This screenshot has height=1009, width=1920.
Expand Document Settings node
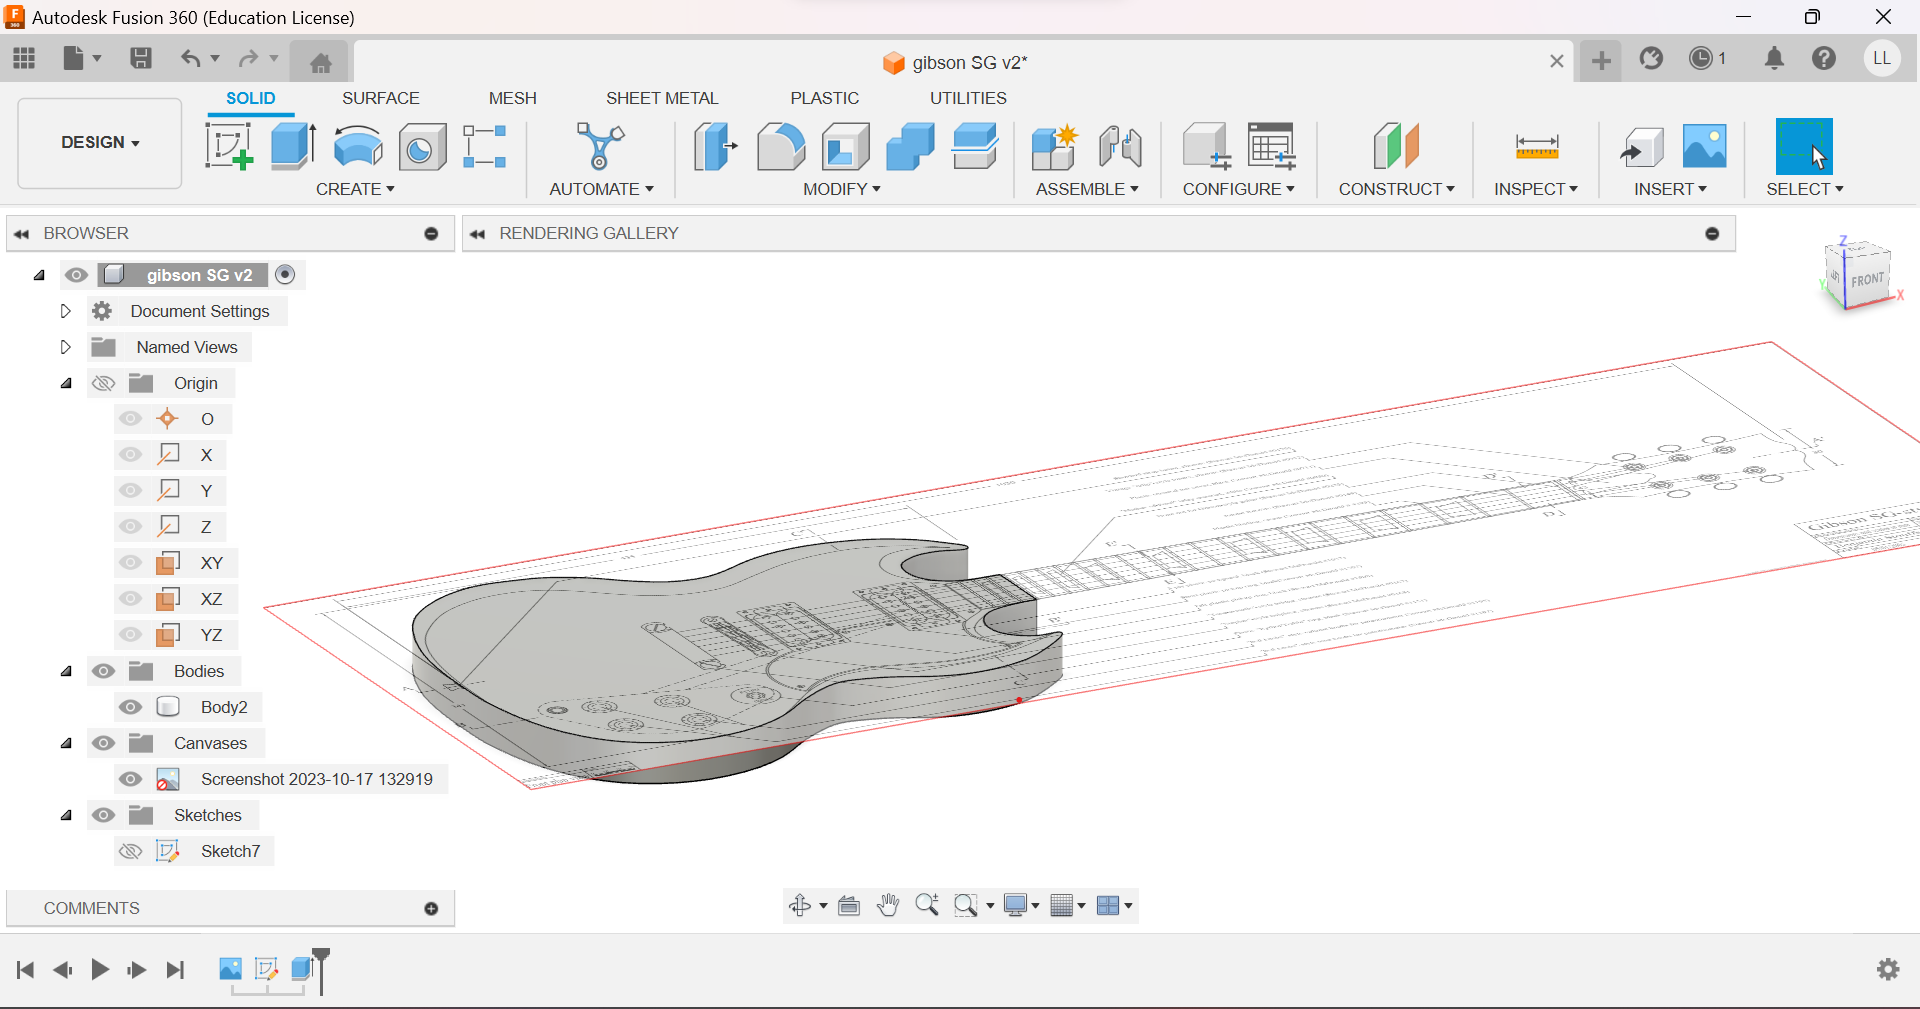(65, 311)
